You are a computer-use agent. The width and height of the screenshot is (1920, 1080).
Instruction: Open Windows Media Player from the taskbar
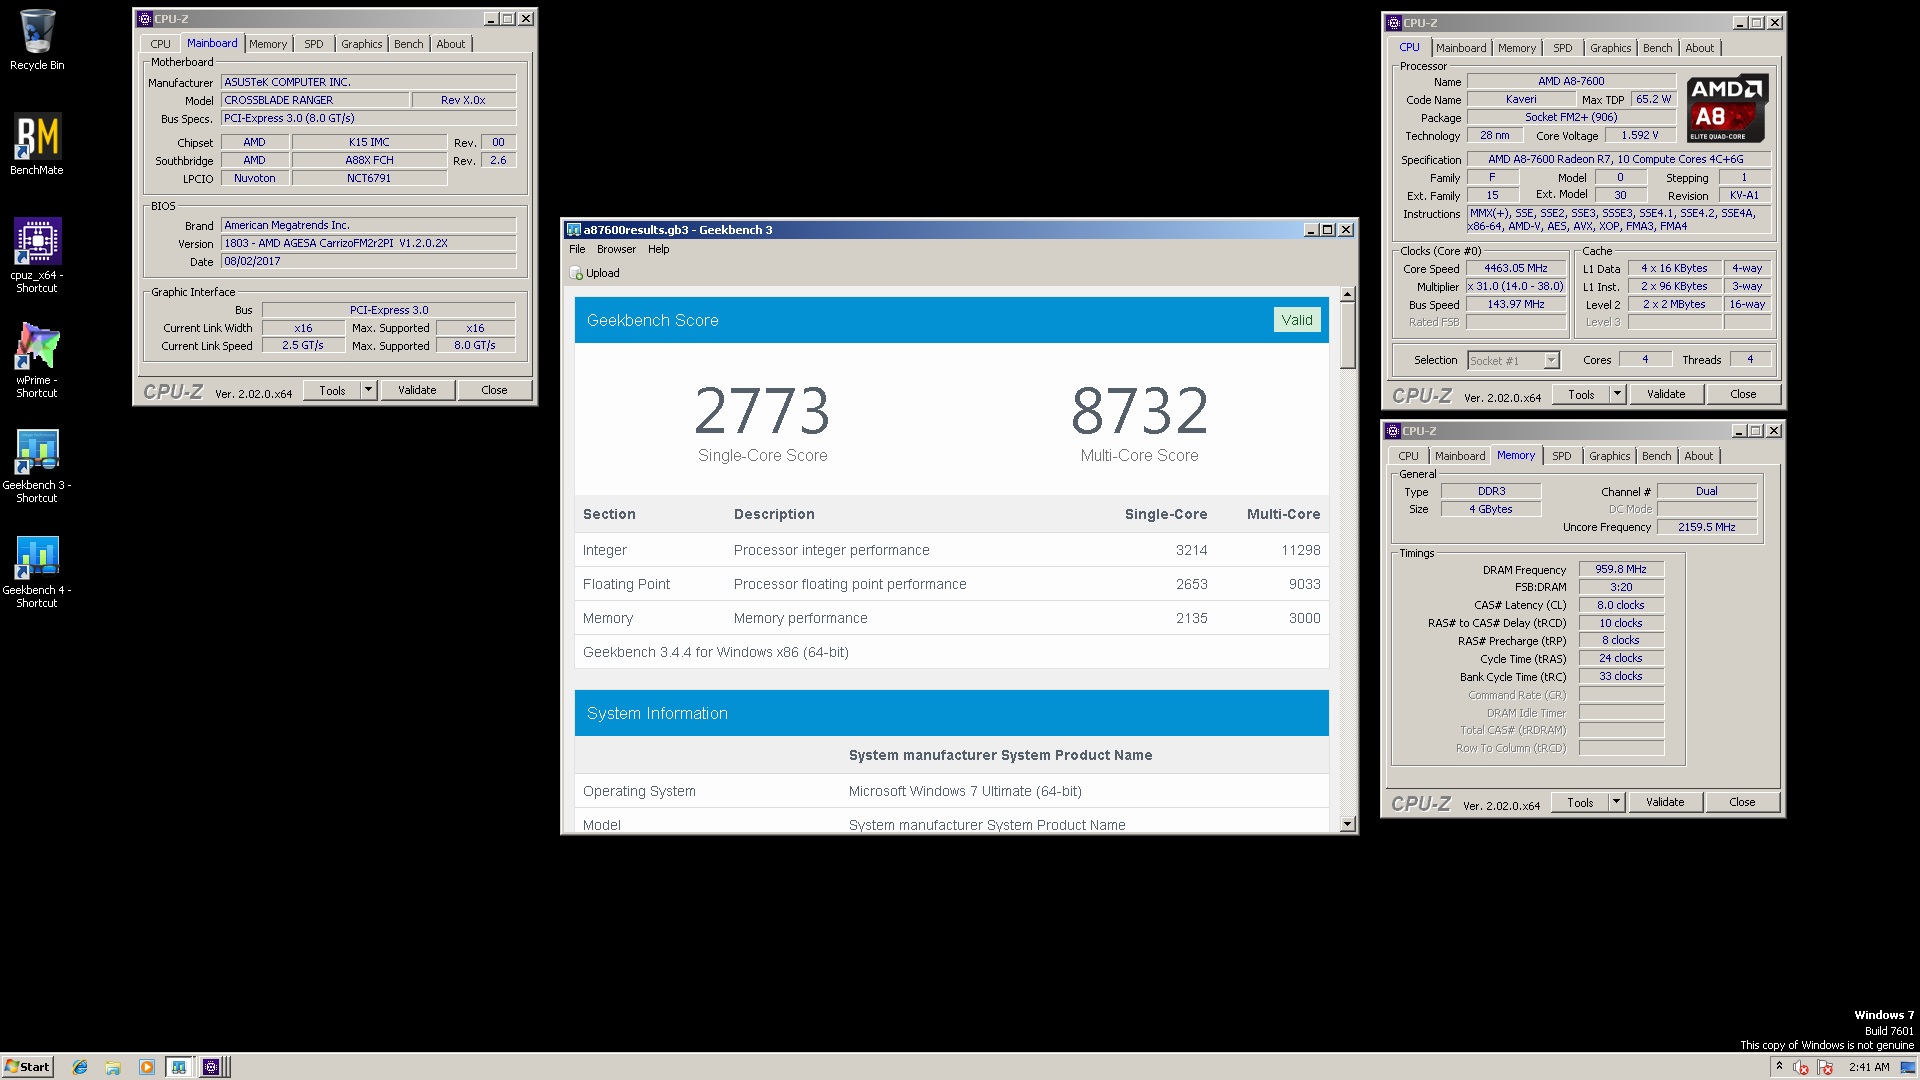click(146, 1067)
